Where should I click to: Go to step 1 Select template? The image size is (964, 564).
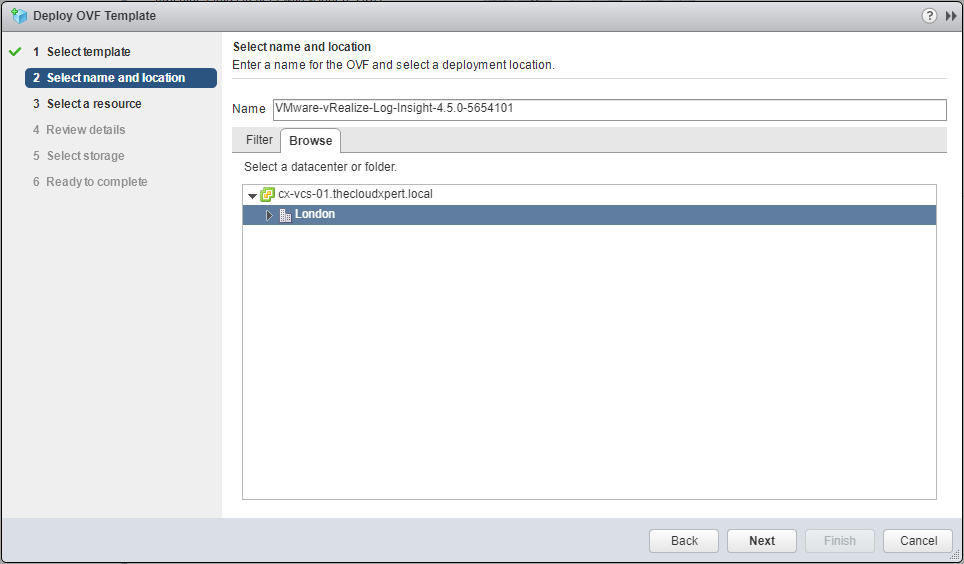(x=88, y=52)
